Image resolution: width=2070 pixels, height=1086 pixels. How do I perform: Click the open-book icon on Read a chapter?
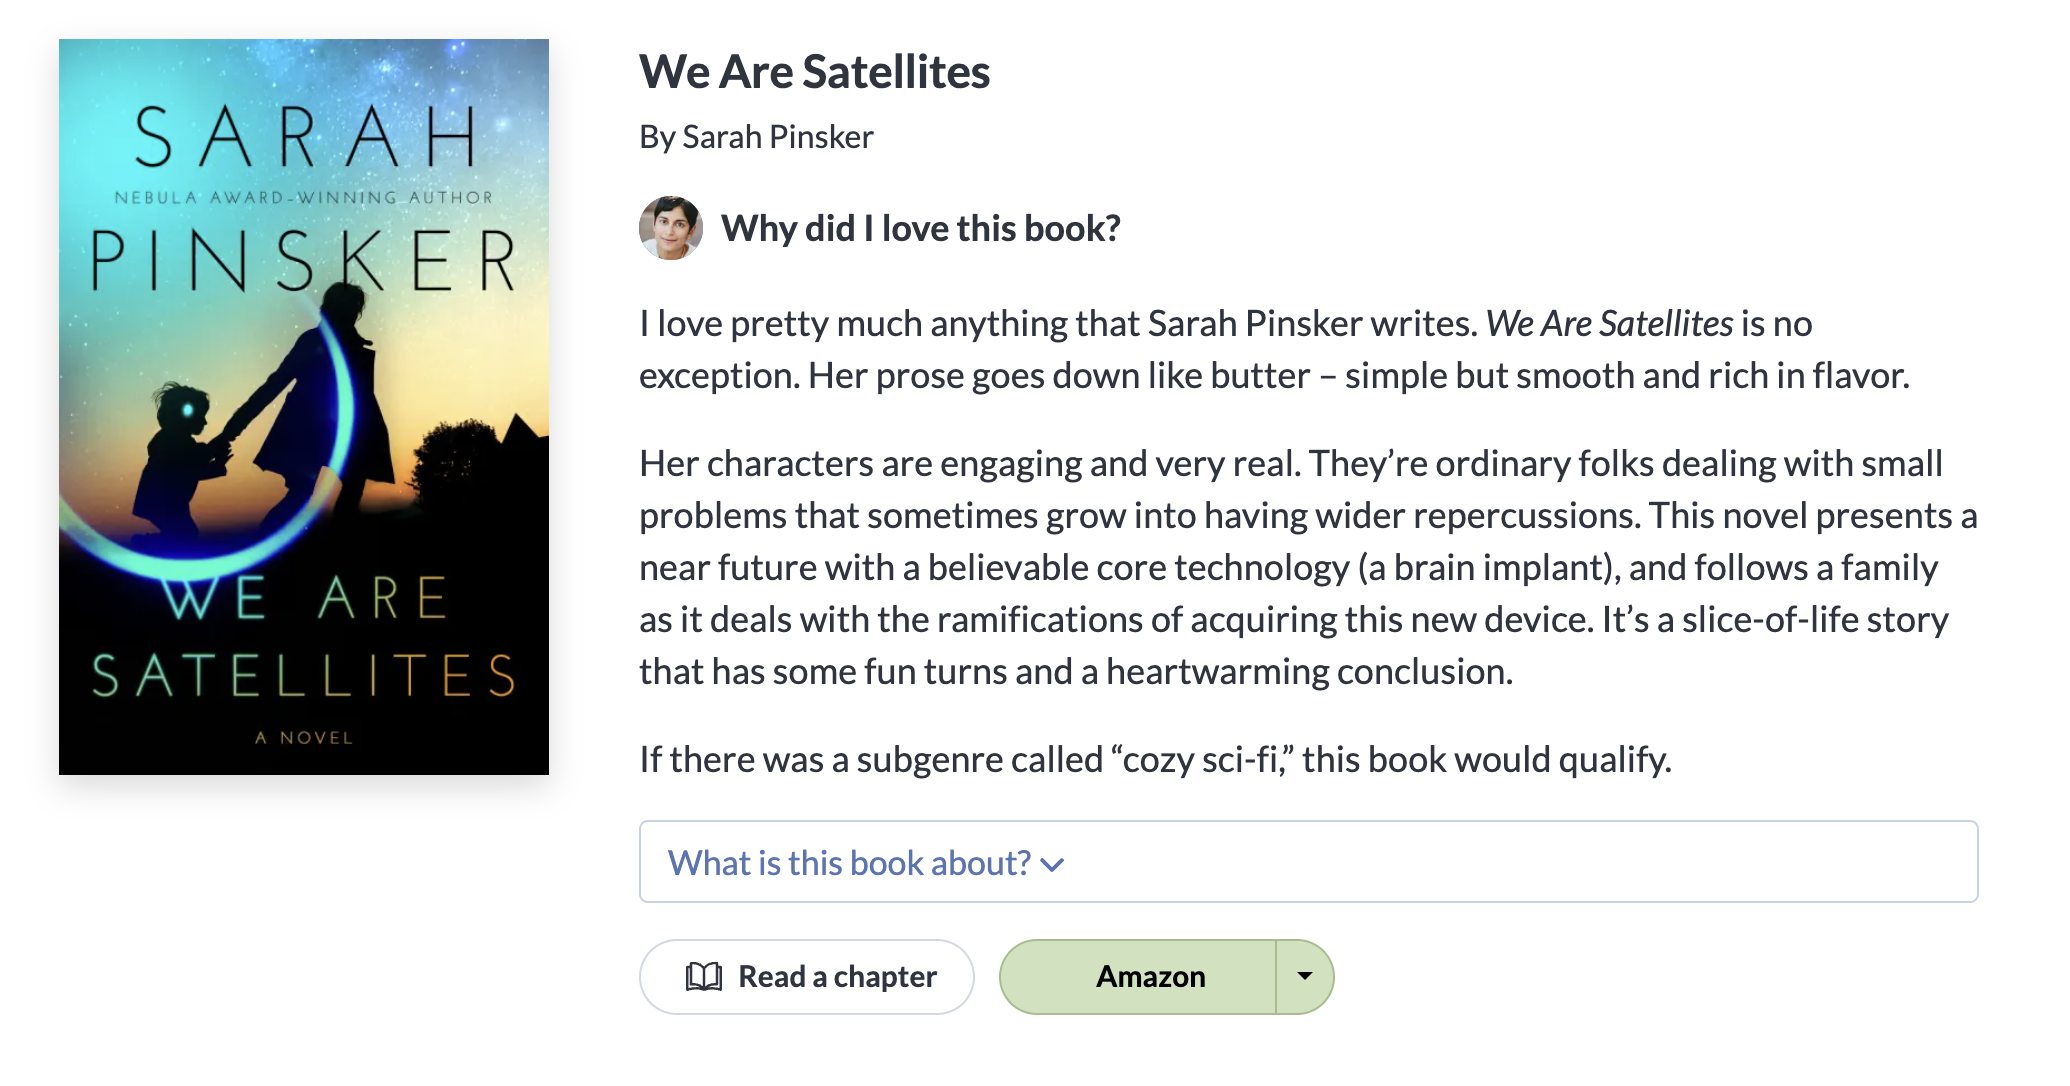coord(703,977)
